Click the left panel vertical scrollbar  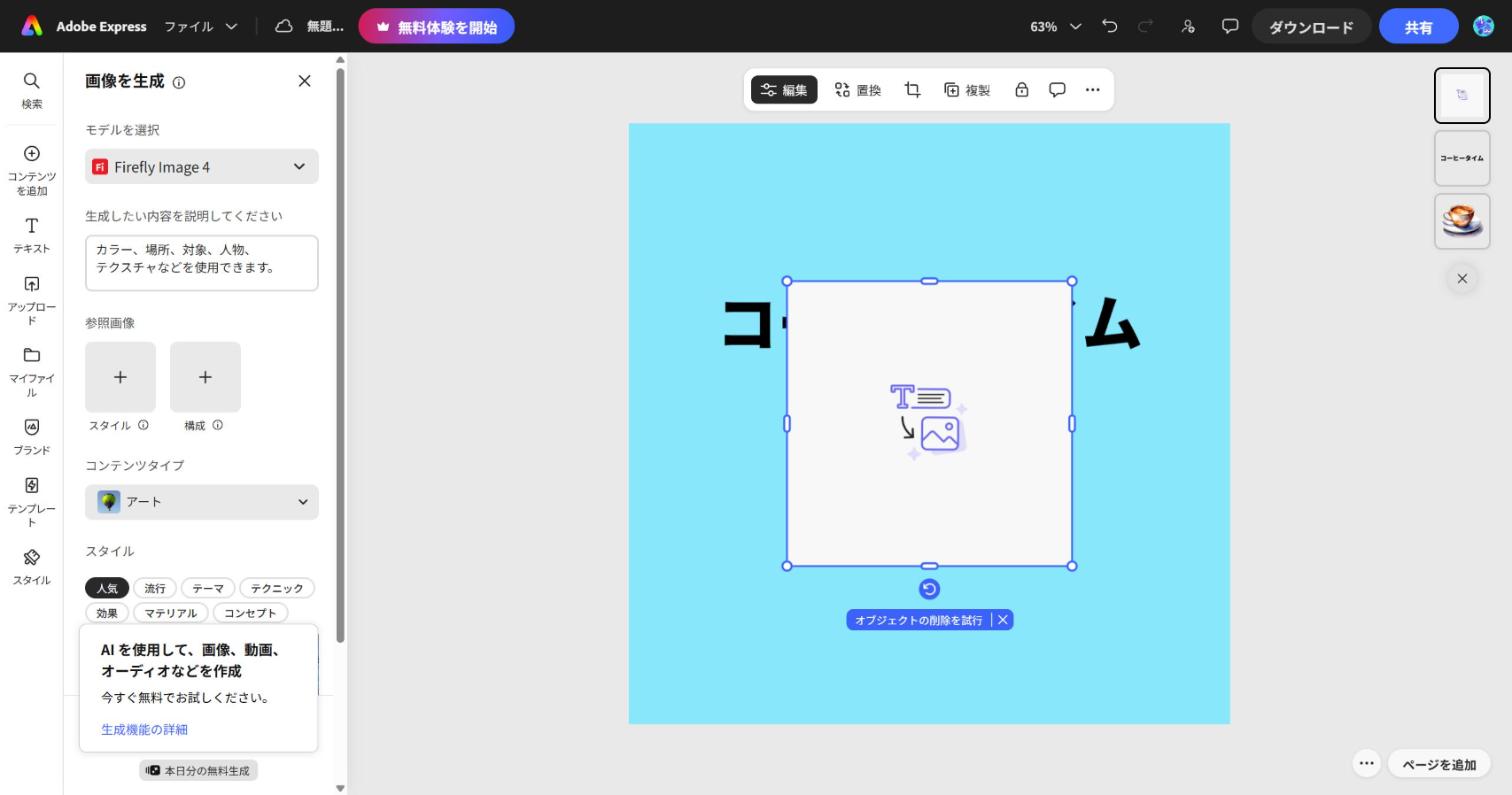(340, 355)
